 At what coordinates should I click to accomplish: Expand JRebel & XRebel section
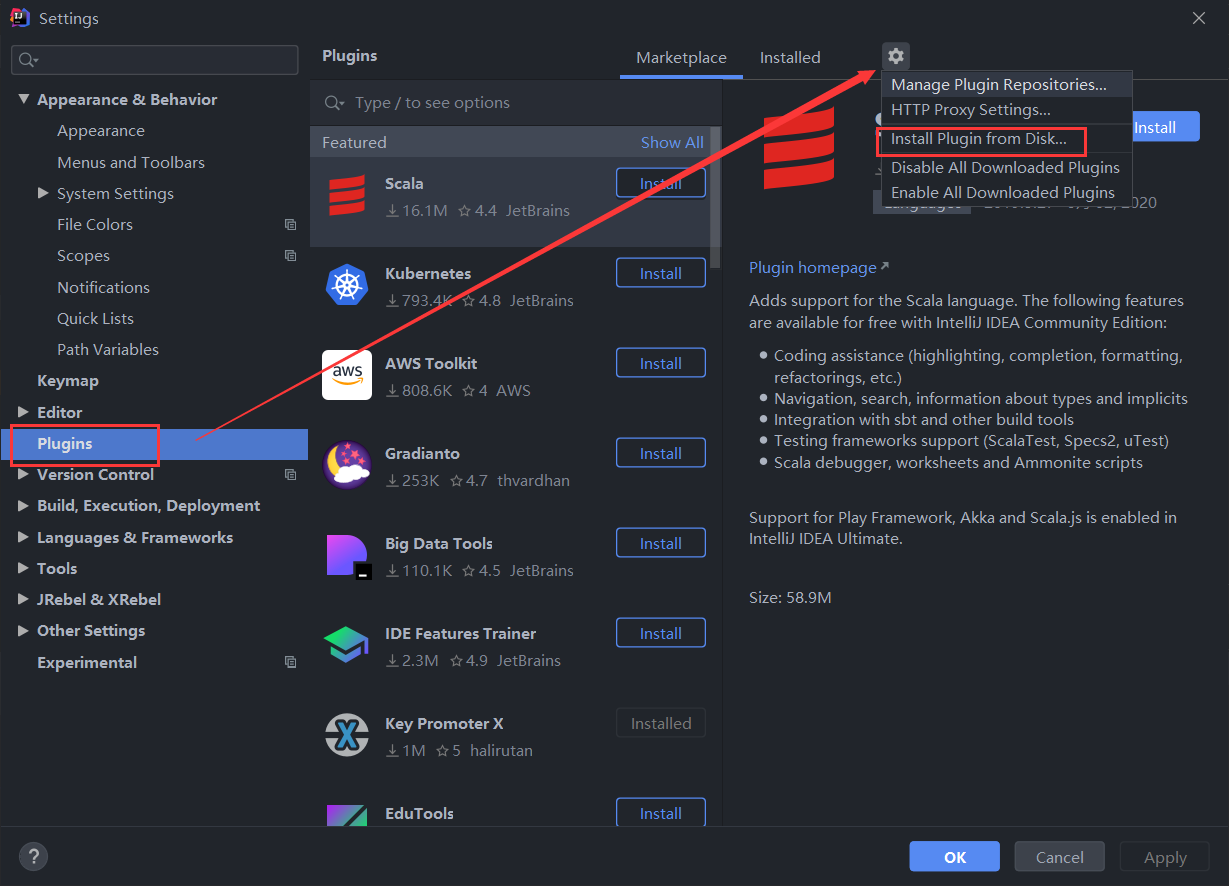pyautogui.click(x=24, y=600)
